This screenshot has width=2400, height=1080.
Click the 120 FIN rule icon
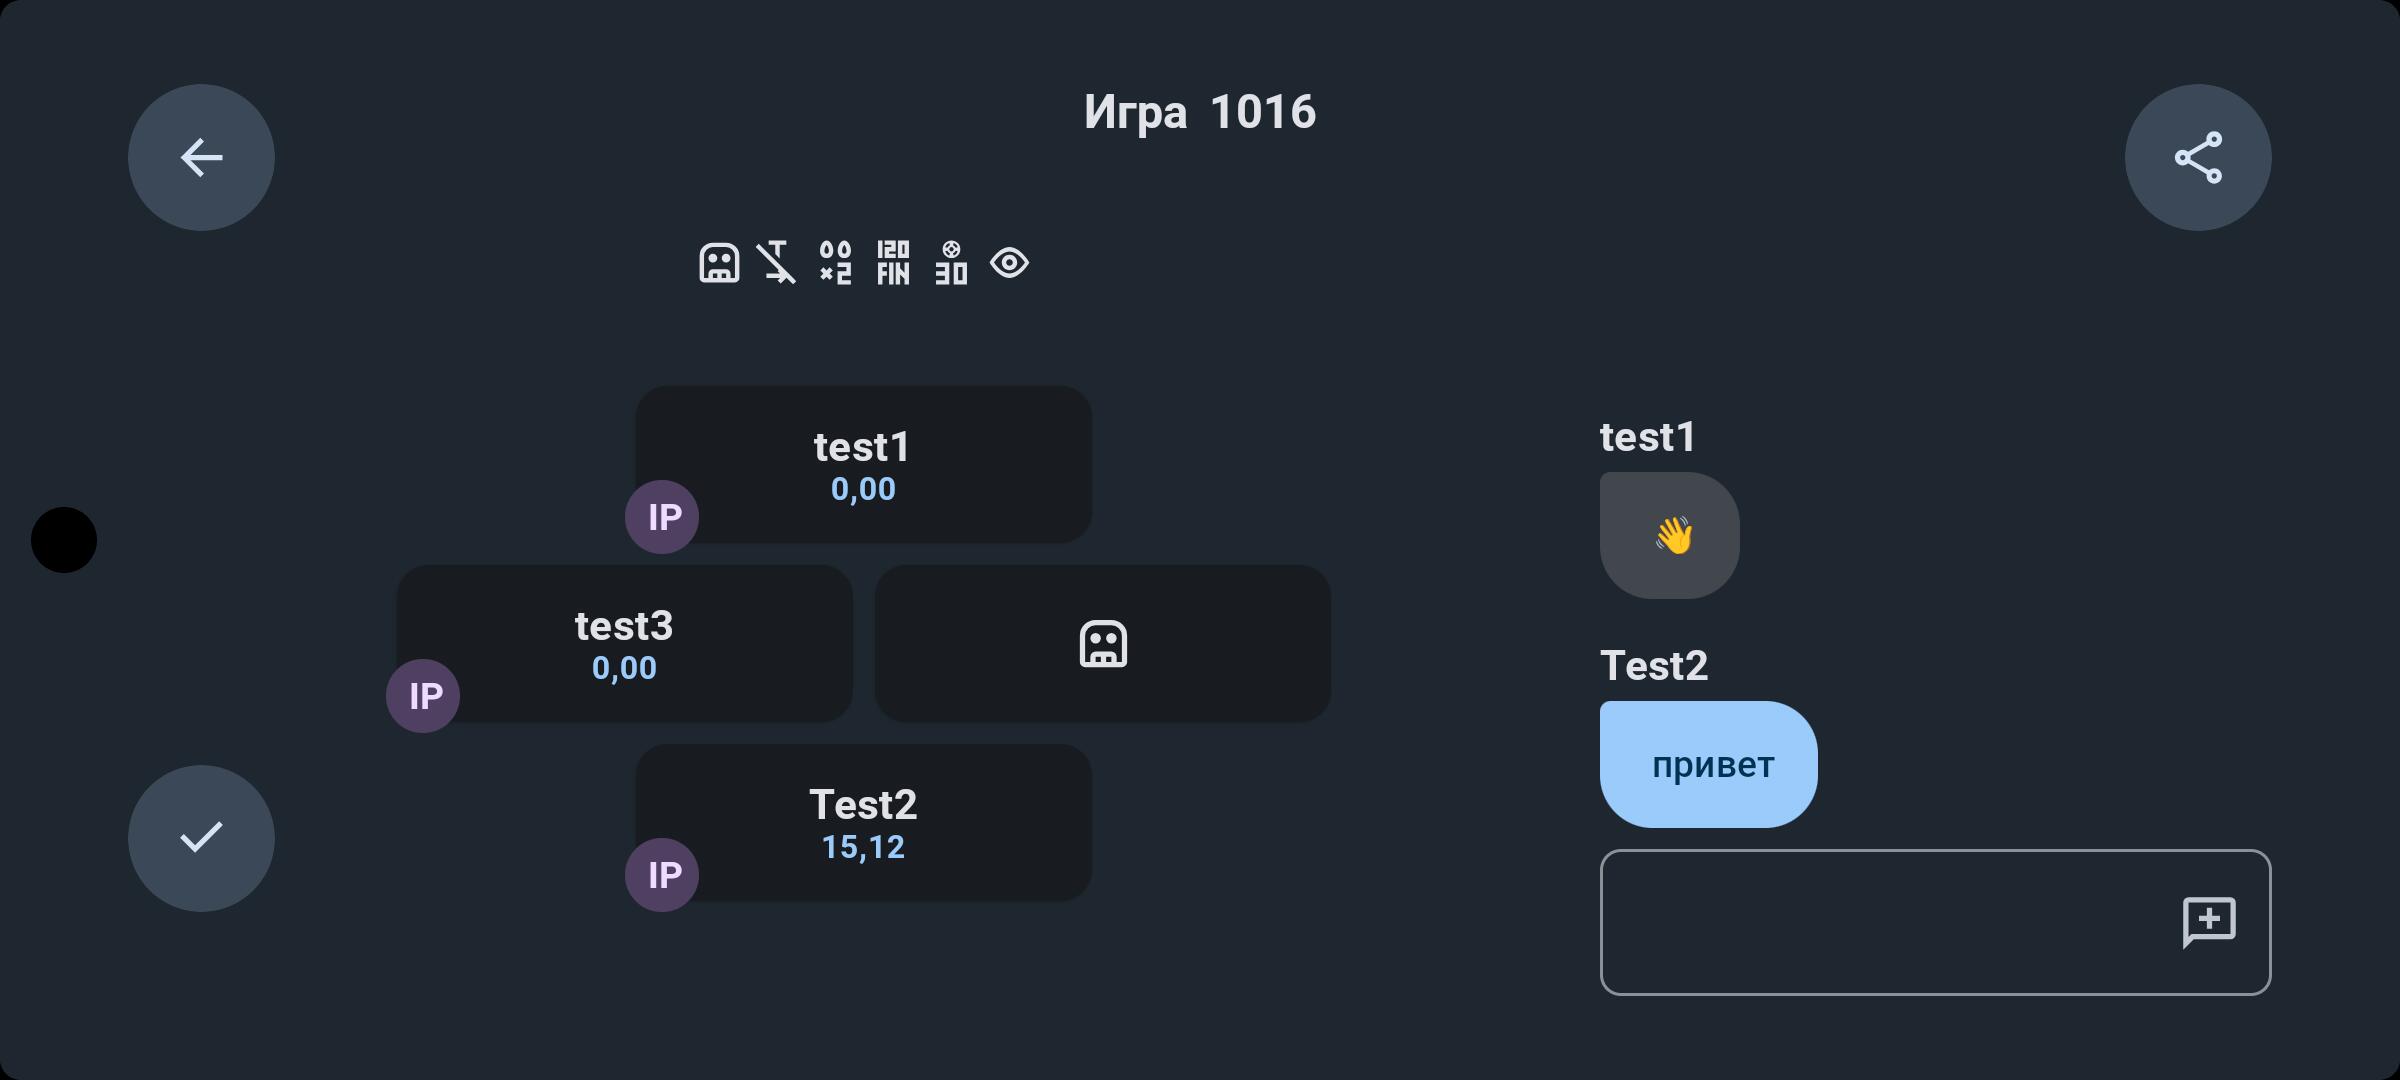click(x=893, y=263)
